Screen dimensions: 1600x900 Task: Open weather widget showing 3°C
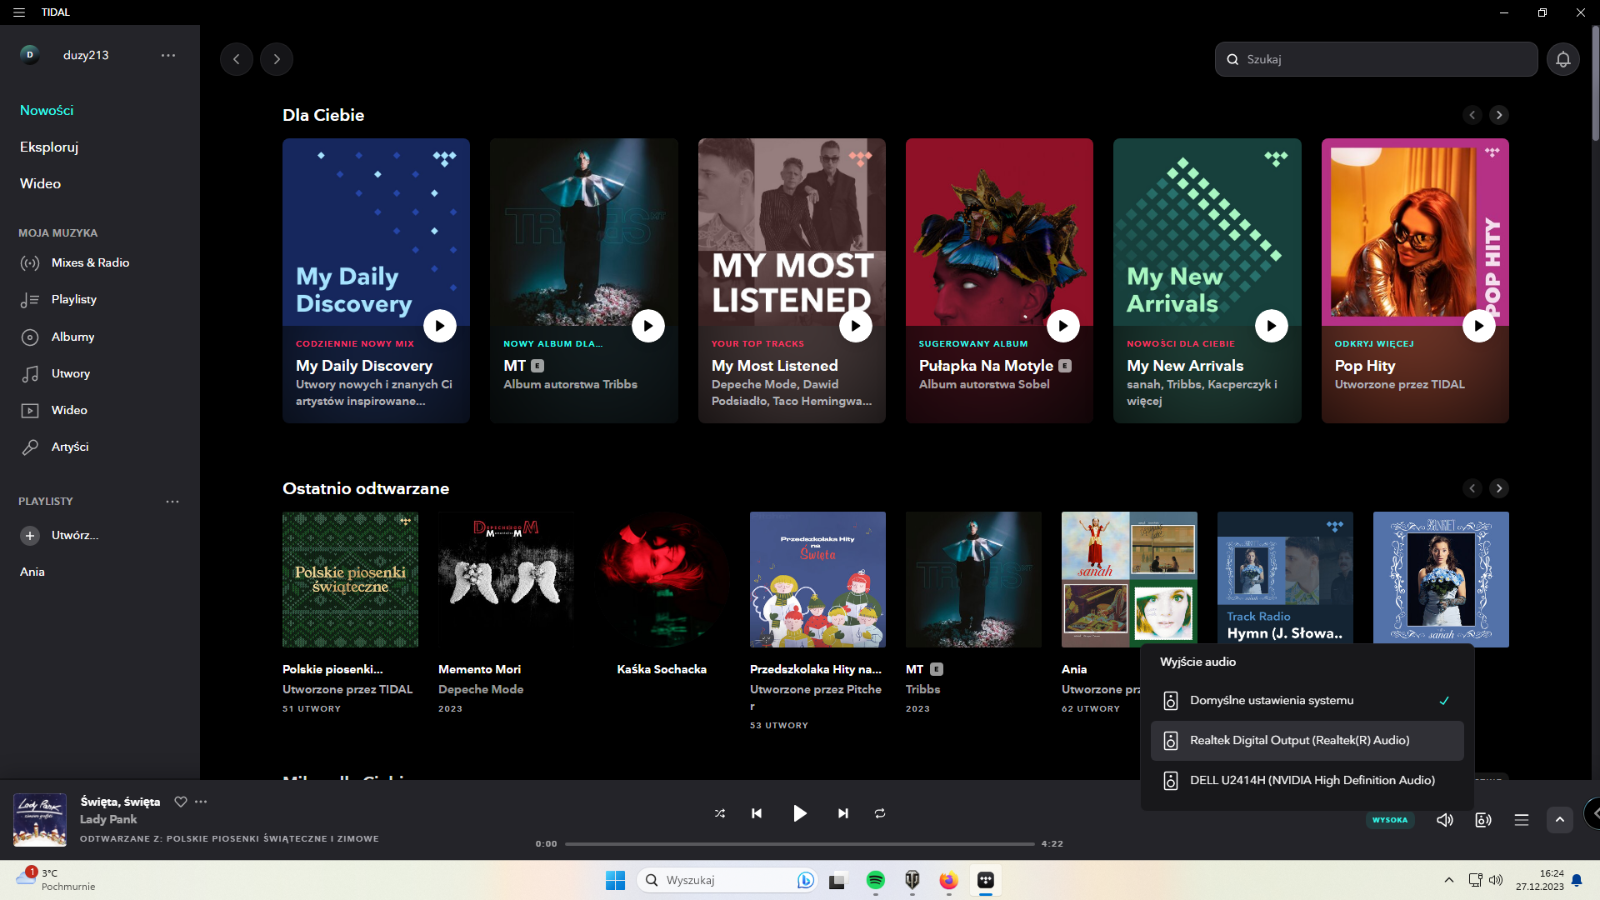point(57,879)
